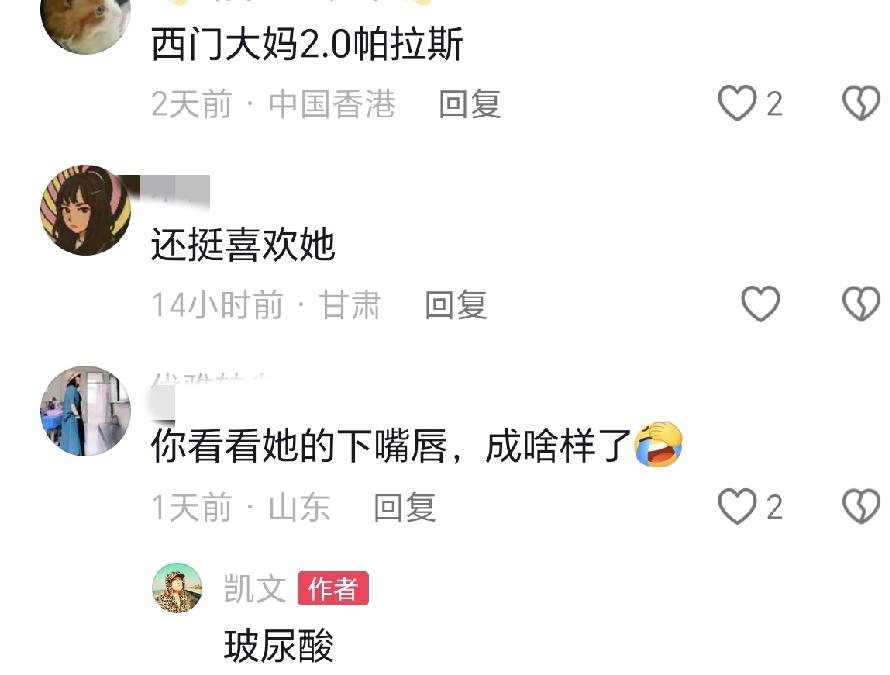Click the red 作者 author badge
The width and height of the screenshot is (890, 675).
tap(333, 588)
